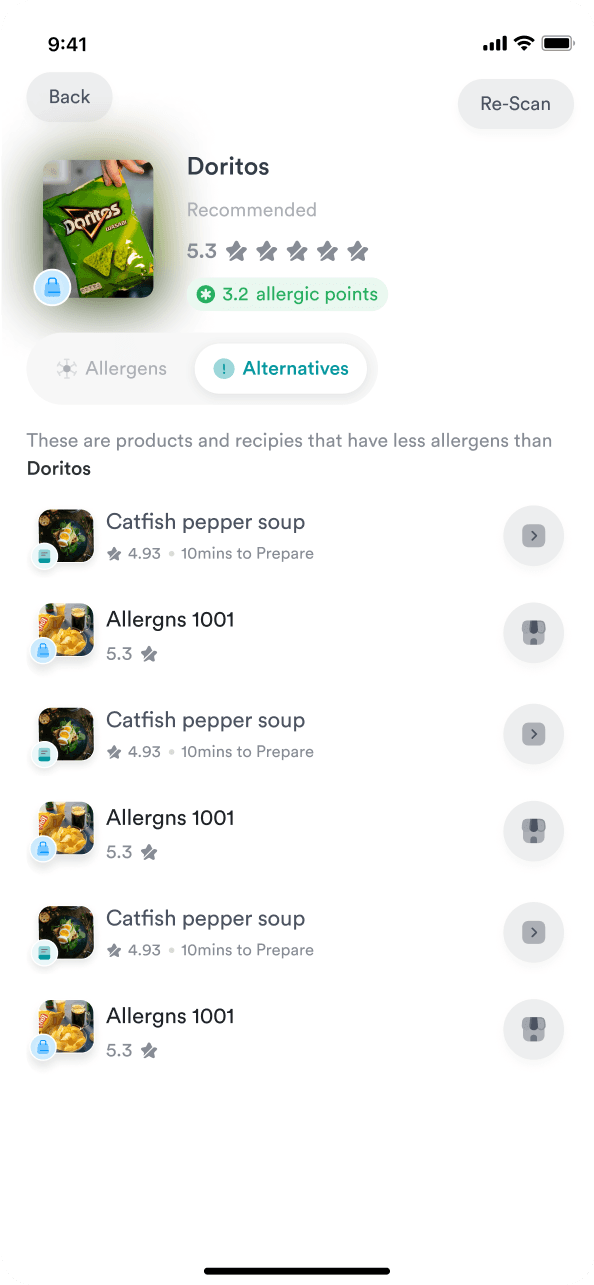Tap bag badge on third Allergns 1001
594x1285 pixels.
coord(43,1047)
